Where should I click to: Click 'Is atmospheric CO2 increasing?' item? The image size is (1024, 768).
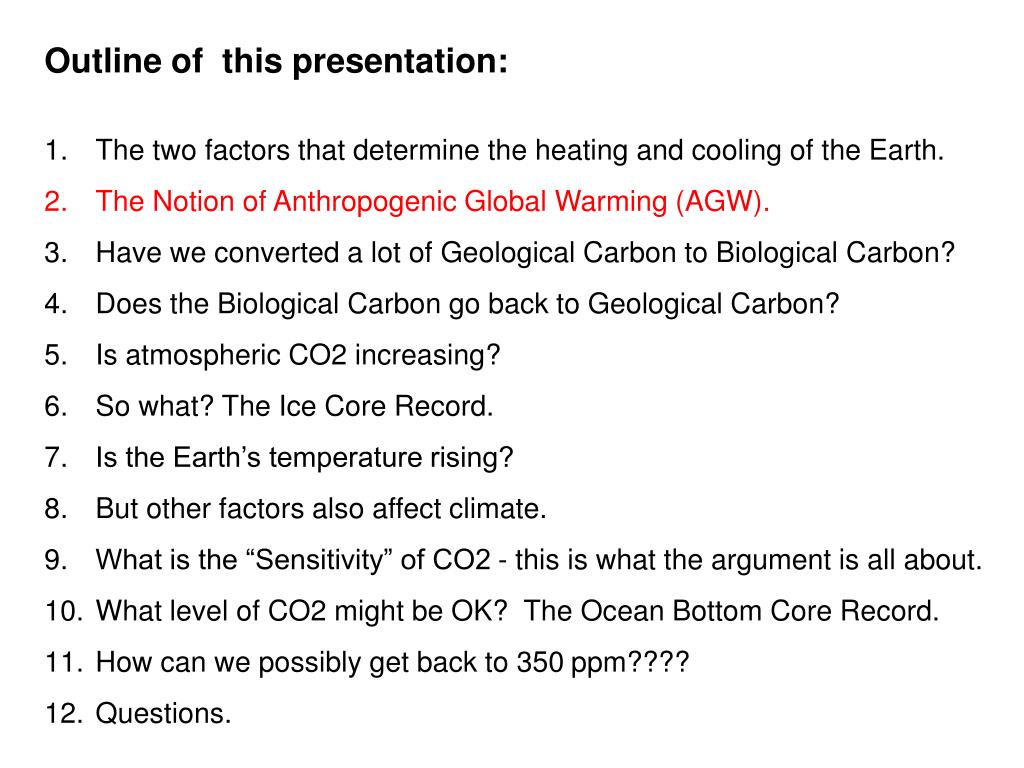[x=298, y=355]
